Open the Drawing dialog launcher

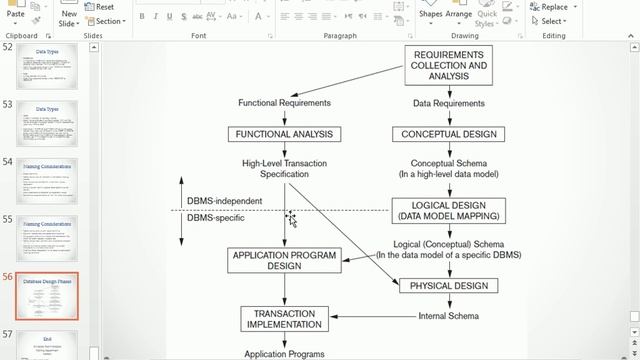coord(520,36)
